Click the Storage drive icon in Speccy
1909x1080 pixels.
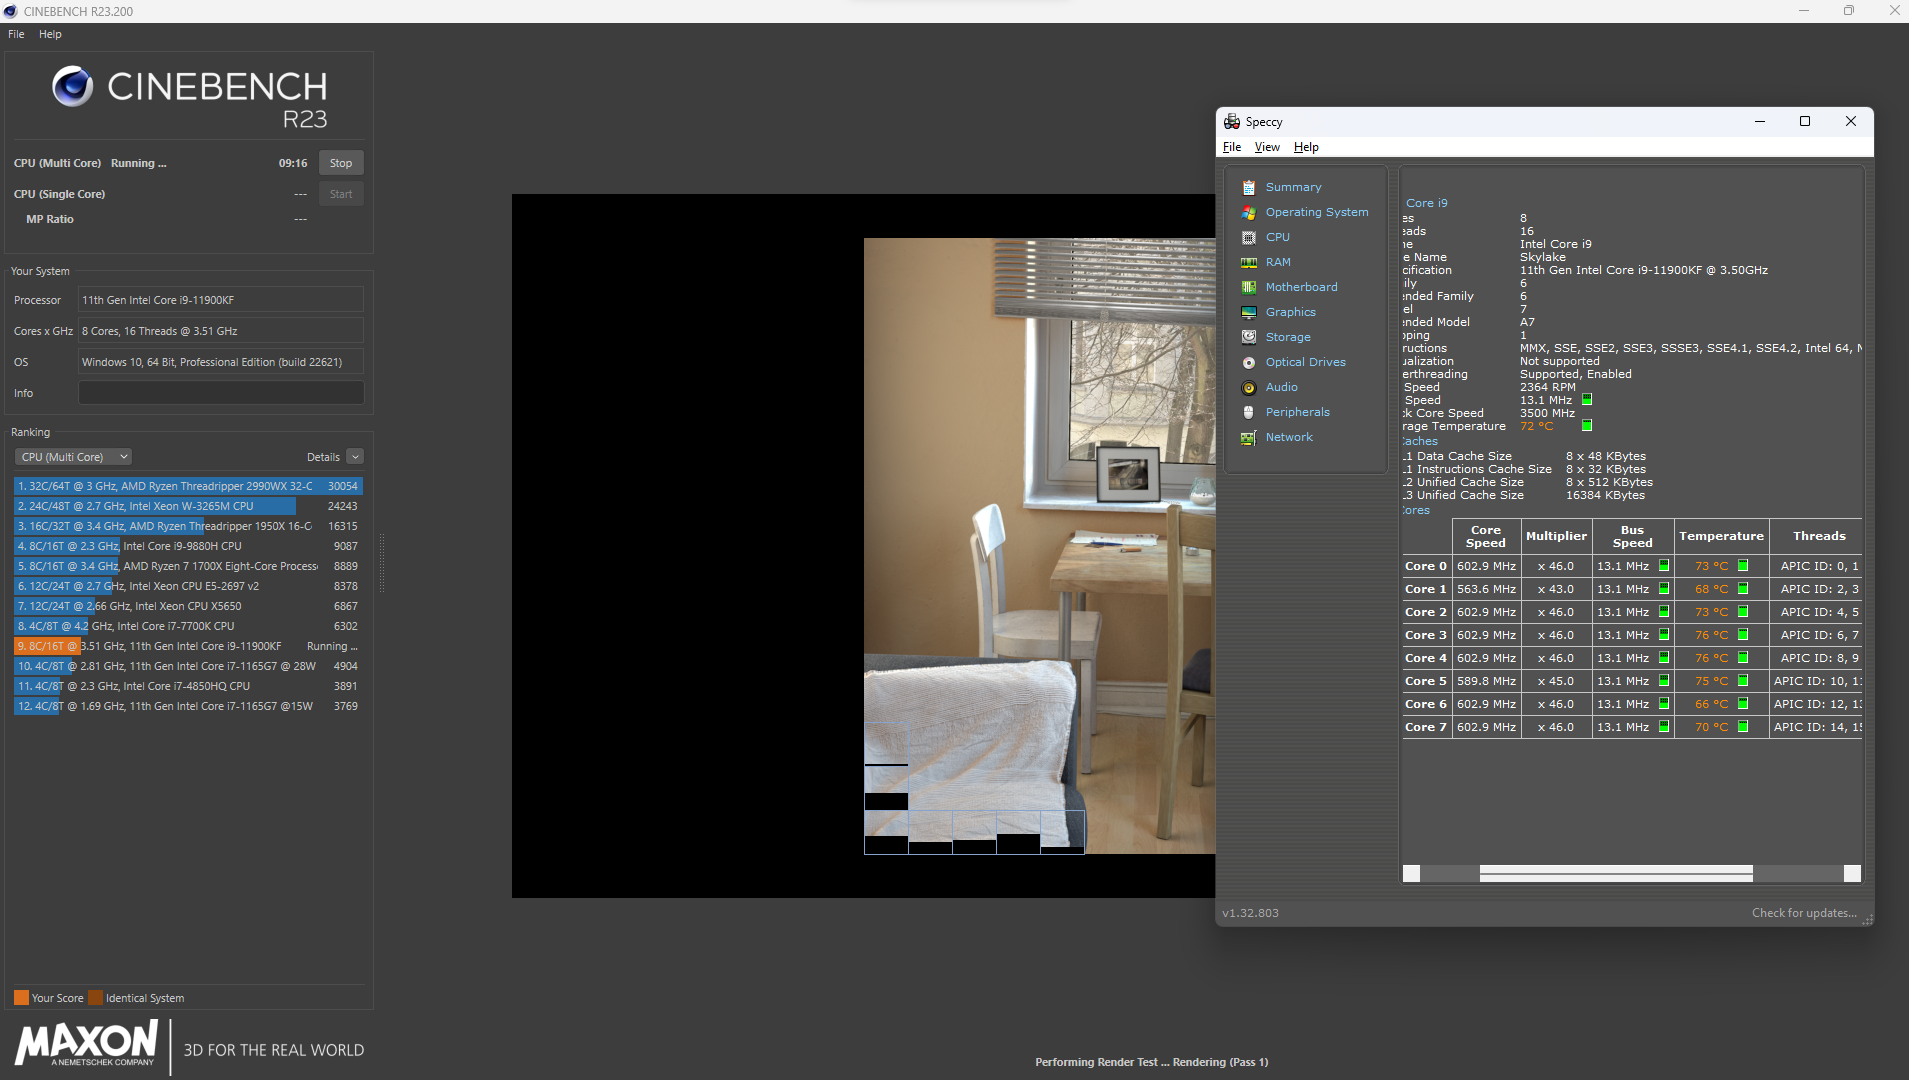pyautogui.click(x=1248, y=337)
